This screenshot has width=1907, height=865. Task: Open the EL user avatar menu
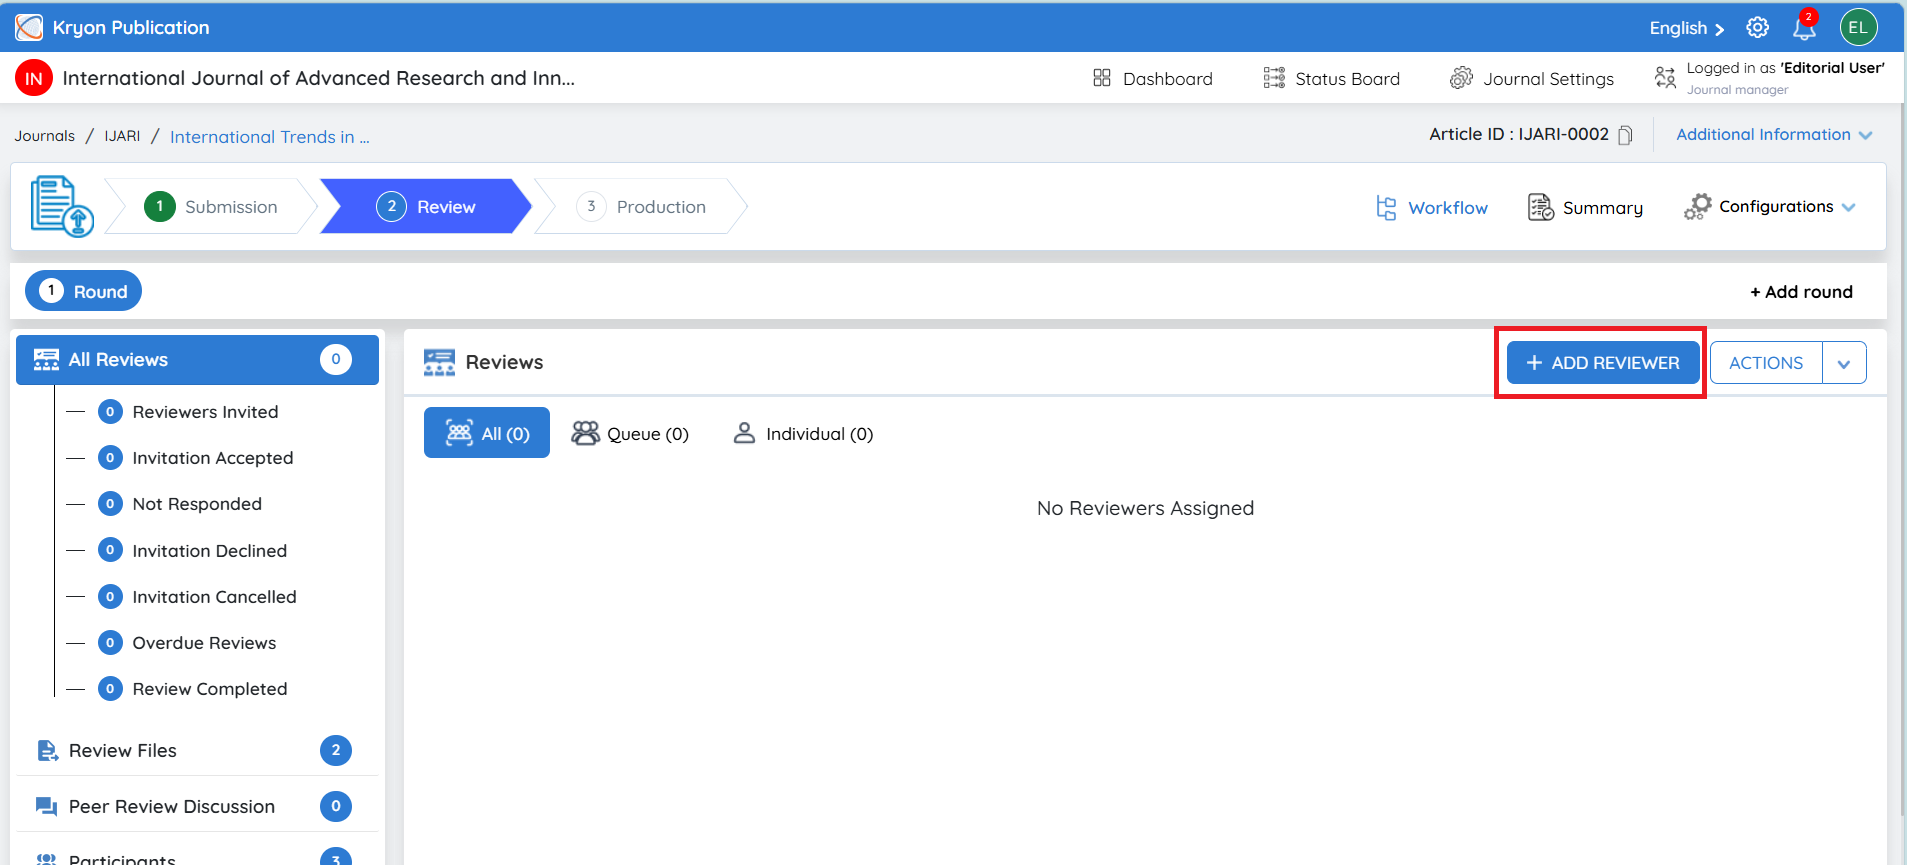[1858, 27]
